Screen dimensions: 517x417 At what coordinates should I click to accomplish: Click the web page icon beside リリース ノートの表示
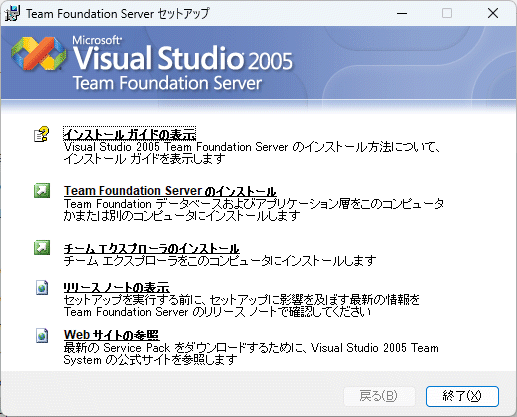click(42, 287)
